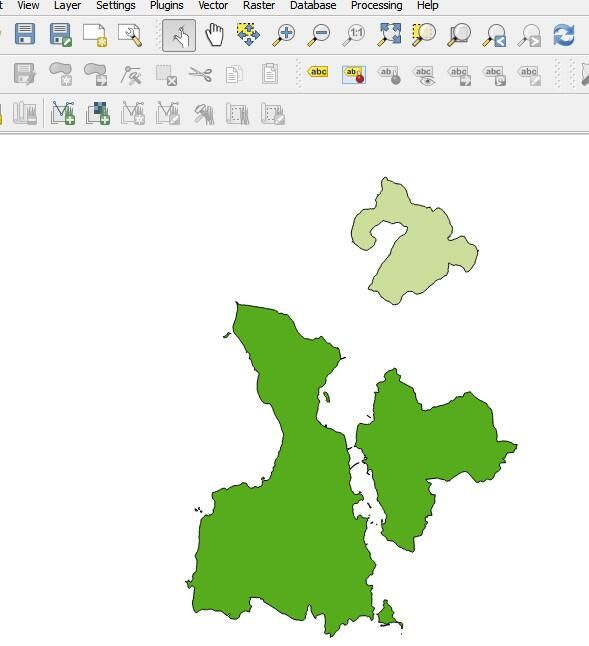Open the Composer Manager icon

131,35
